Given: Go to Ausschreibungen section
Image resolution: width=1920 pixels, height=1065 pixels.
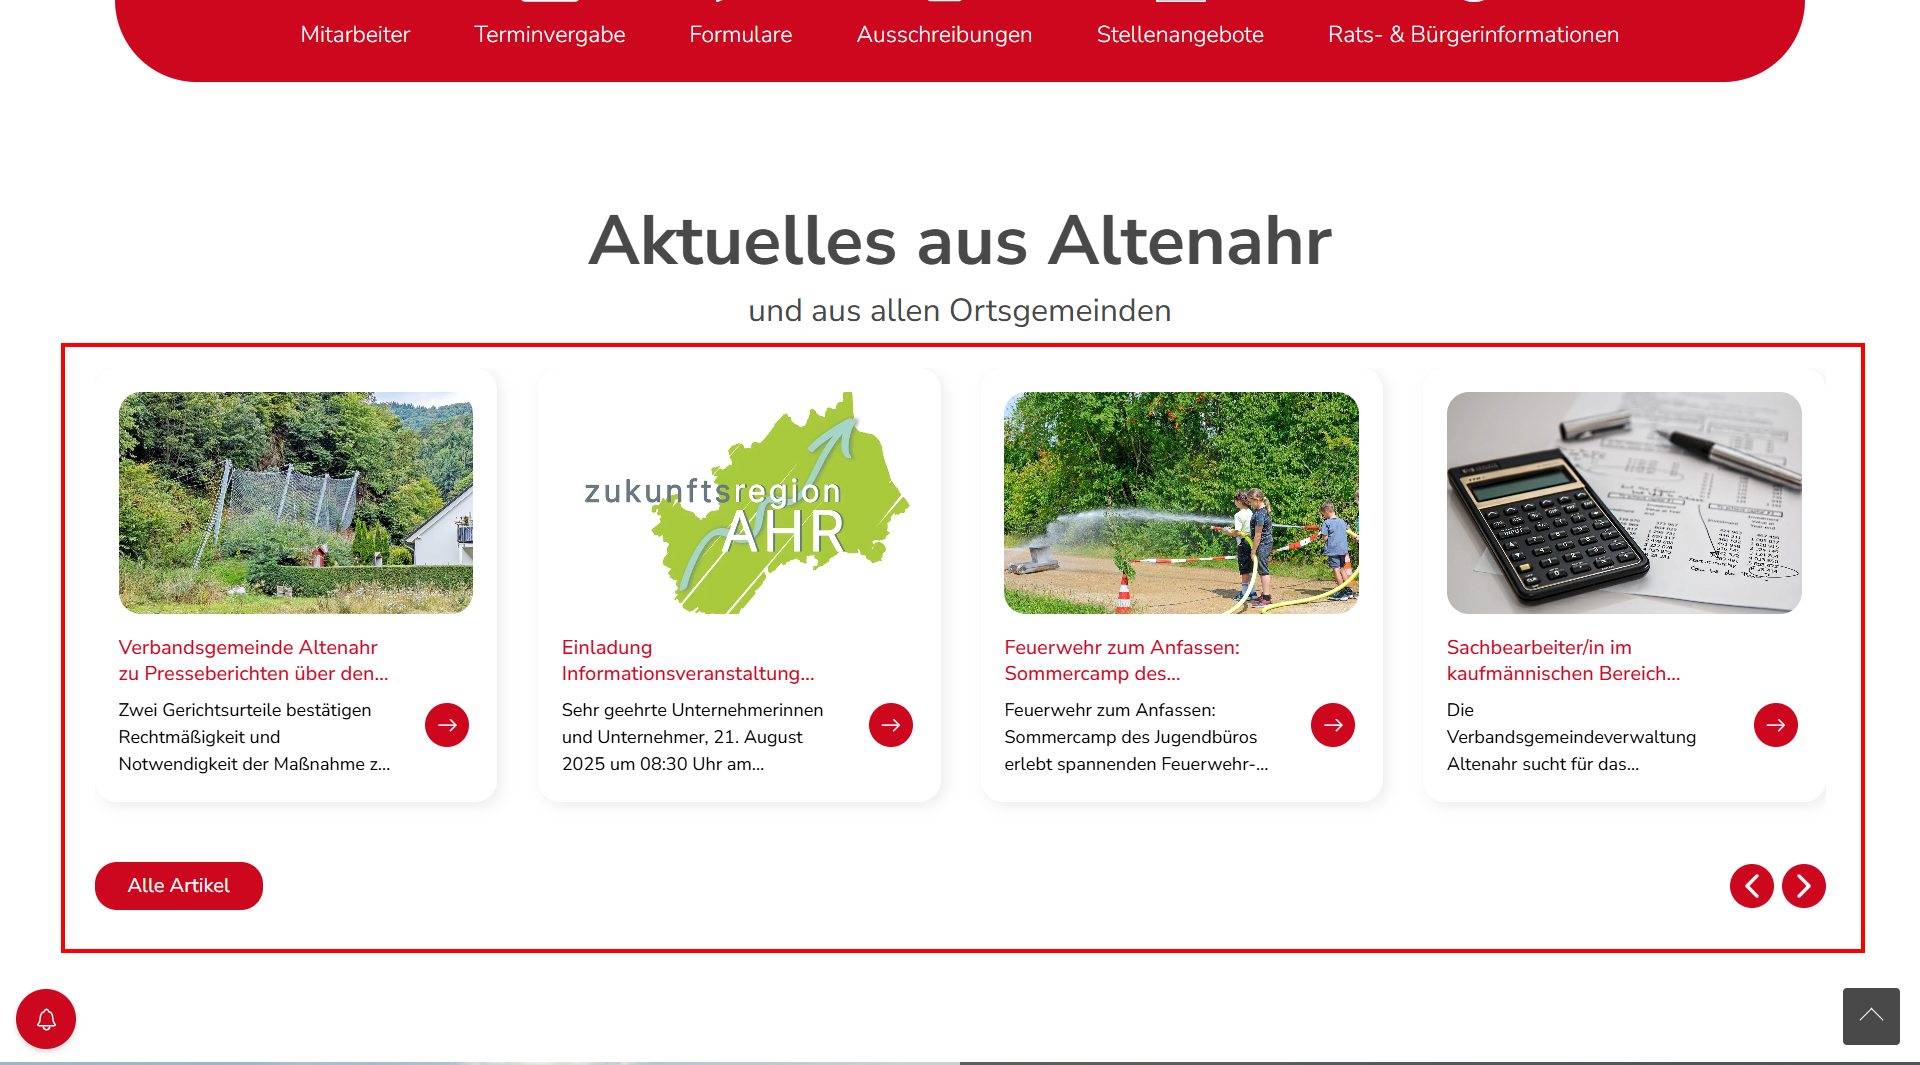Looking at the screenshot, I should [x=944, y=35].
